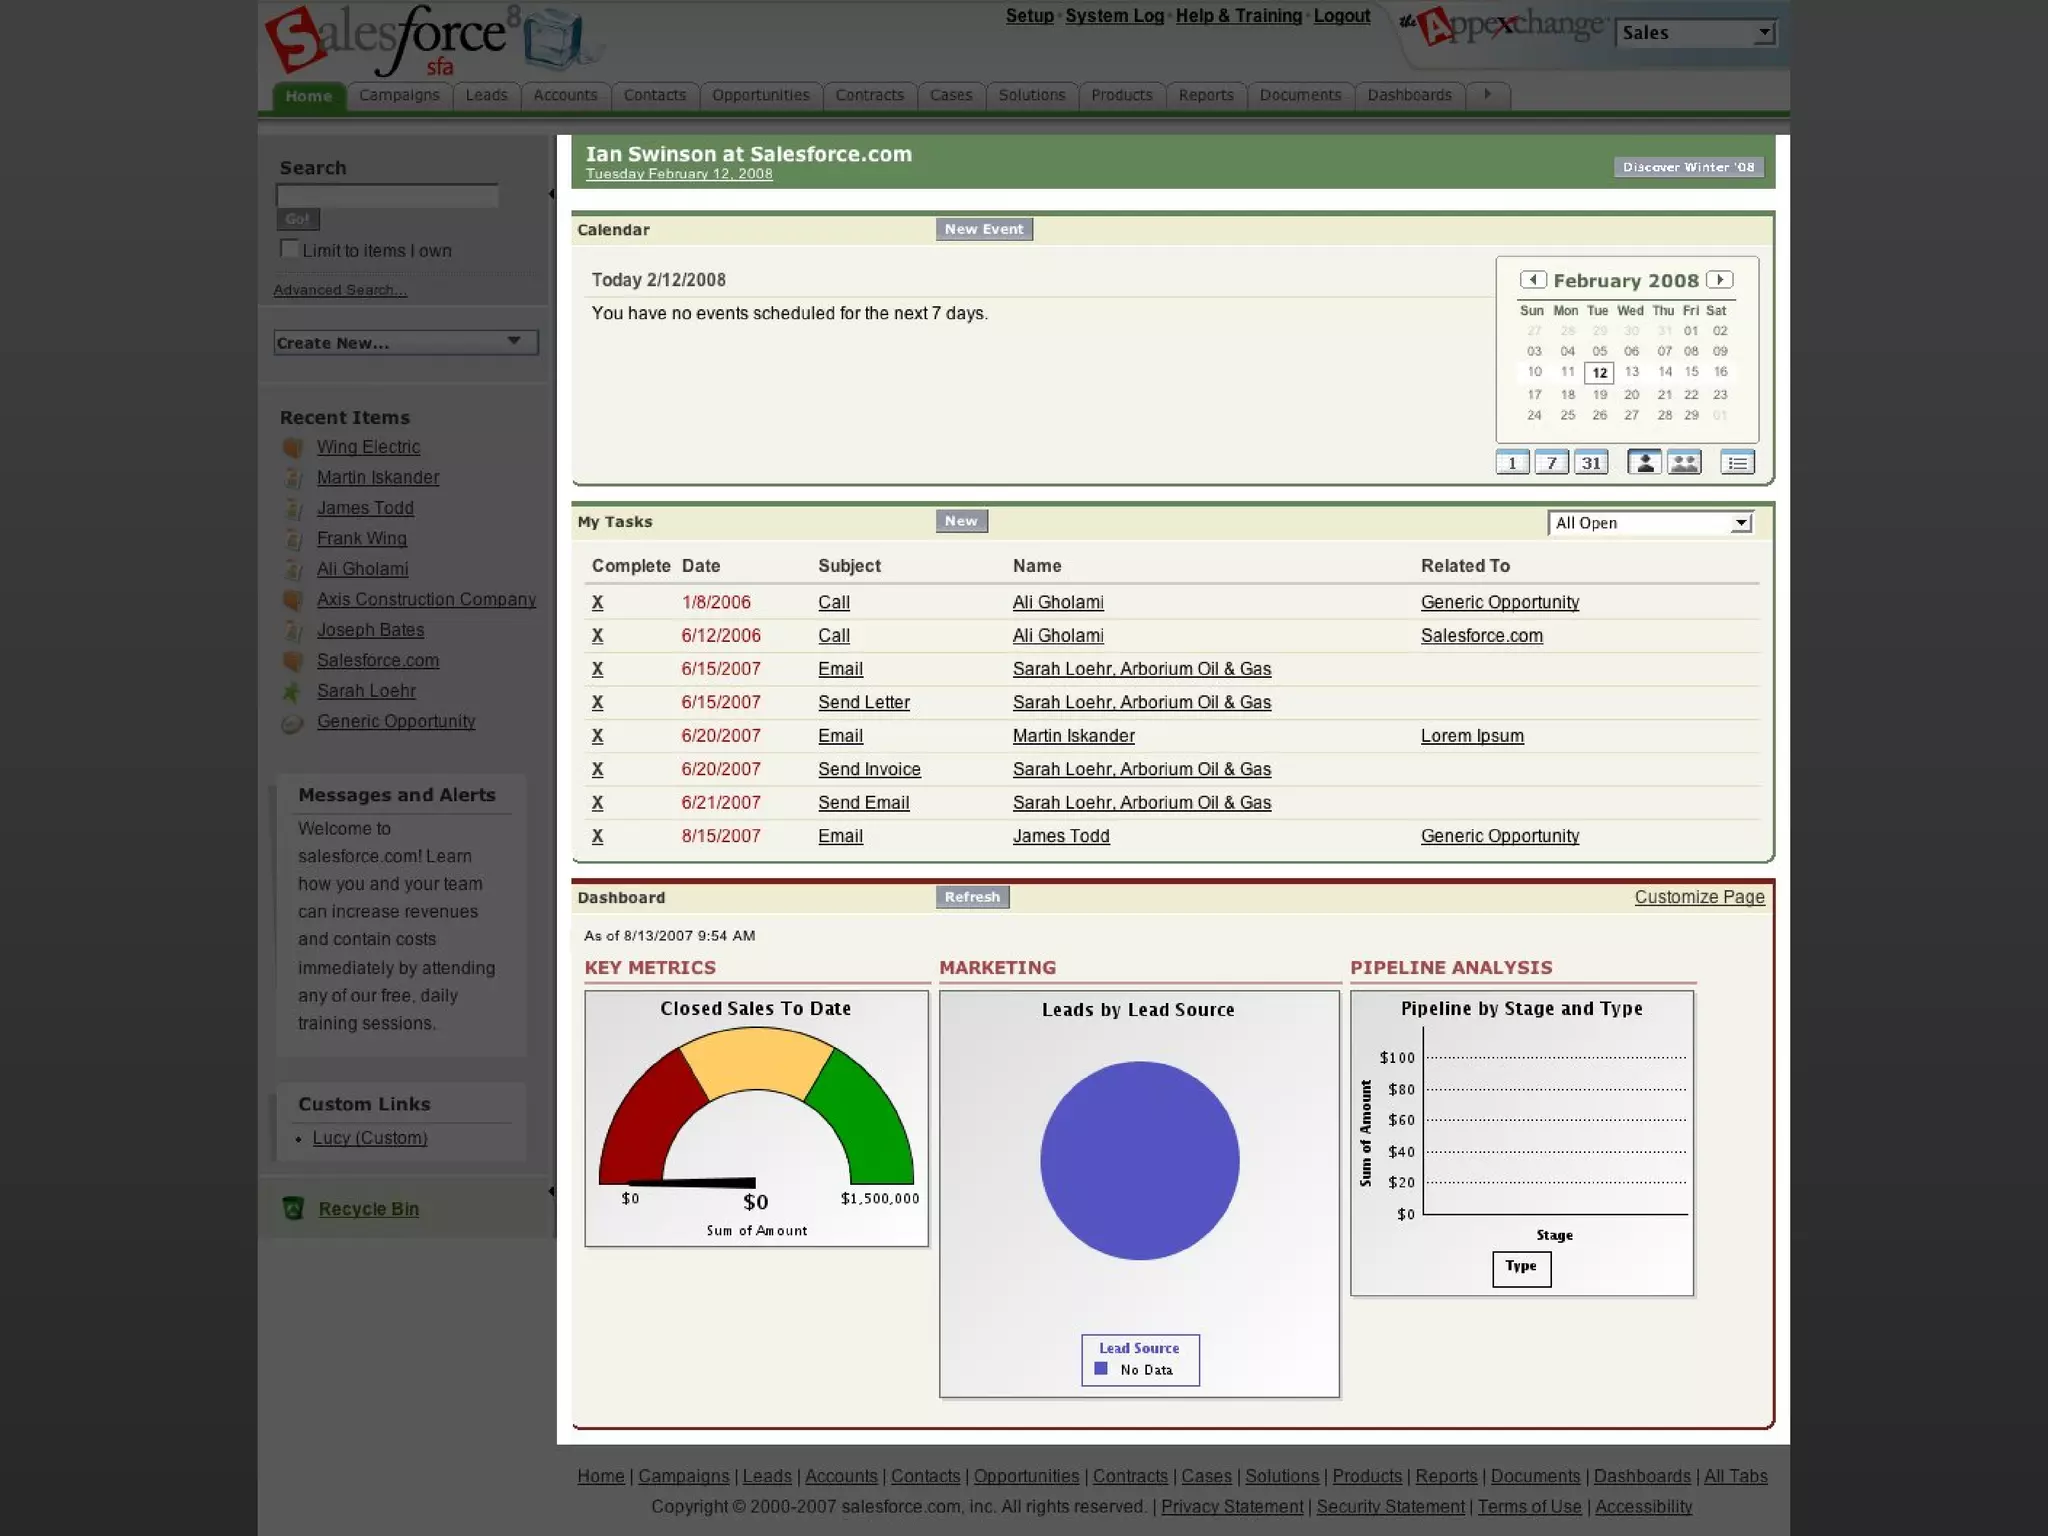This screenshot has height=1536, width=2048.
Task: Select the single user calendar view icon
Action: (1644, 463)
